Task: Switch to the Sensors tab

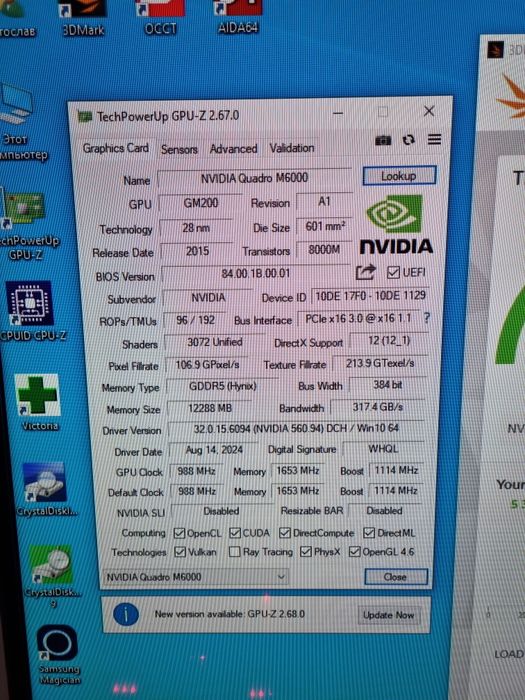Action: pyautogui.click(x=179, y=149)
